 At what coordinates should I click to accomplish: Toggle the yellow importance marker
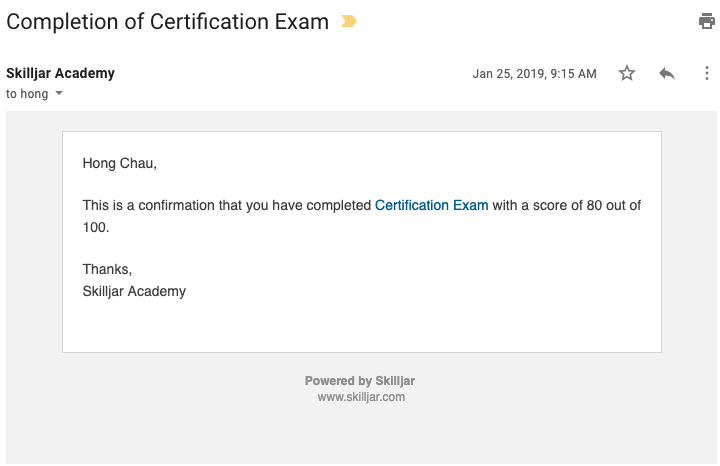click(x=349, y=21)
